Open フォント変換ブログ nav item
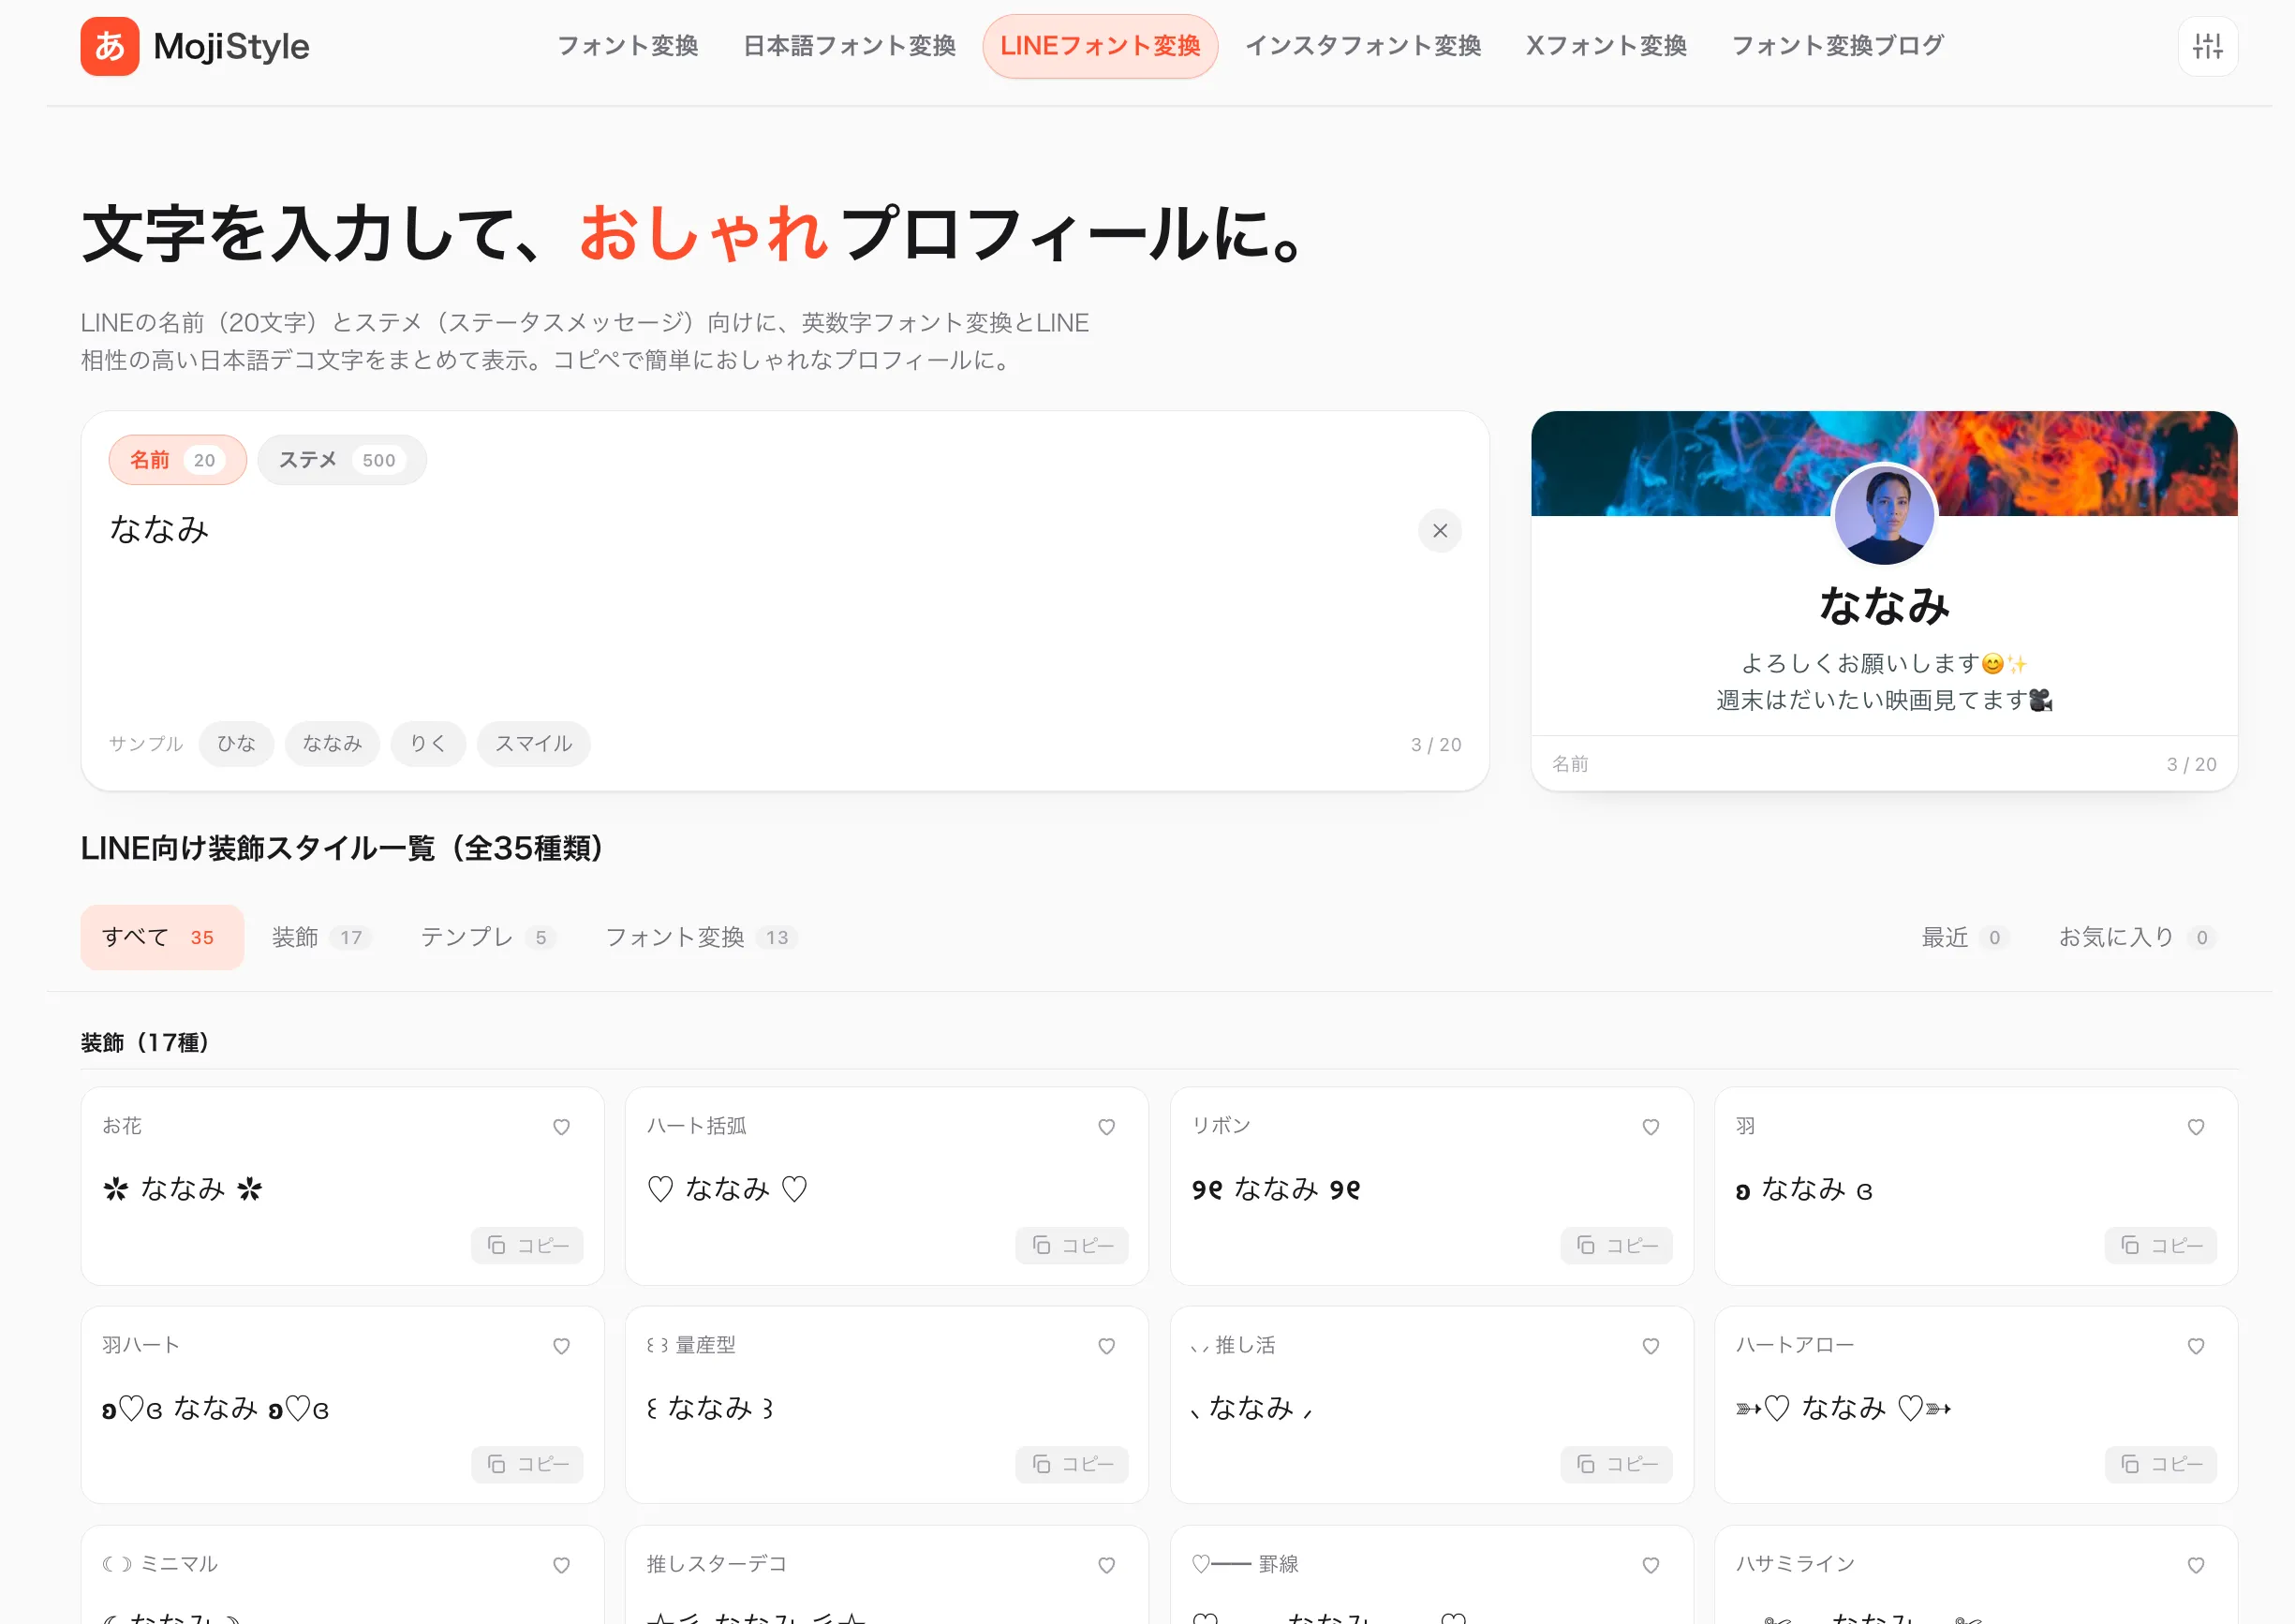 (1837, 46)
